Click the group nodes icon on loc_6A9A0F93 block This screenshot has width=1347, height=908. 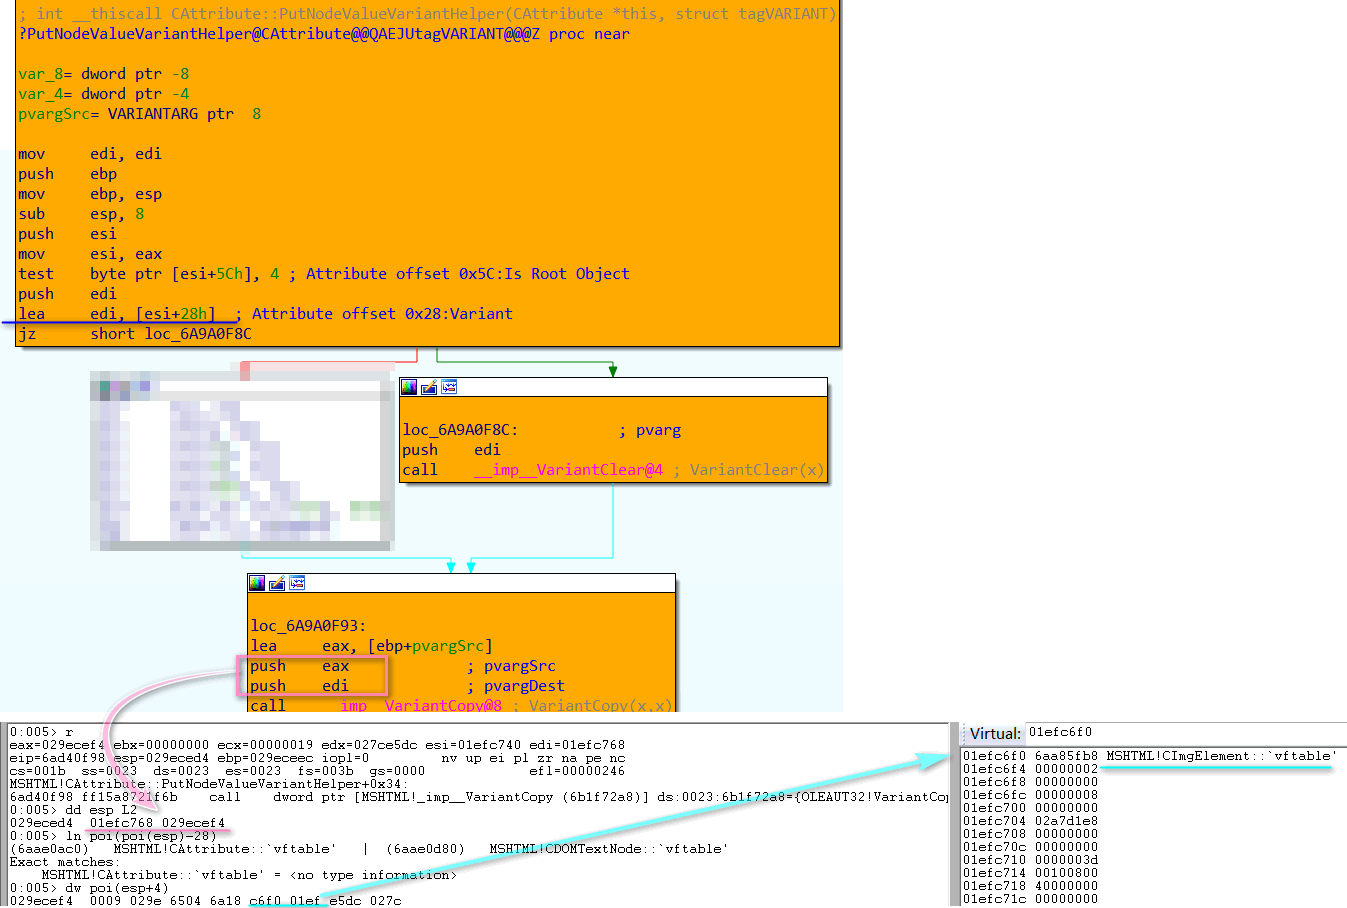pos(297,583)
